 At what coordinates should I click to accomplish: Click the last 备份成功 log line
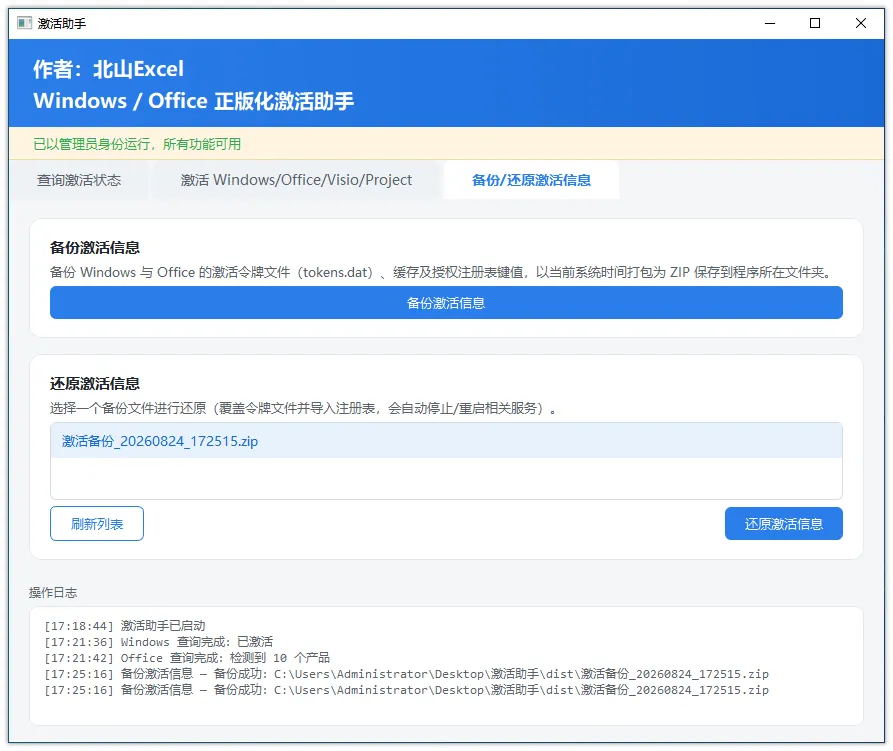click(407, 690)
